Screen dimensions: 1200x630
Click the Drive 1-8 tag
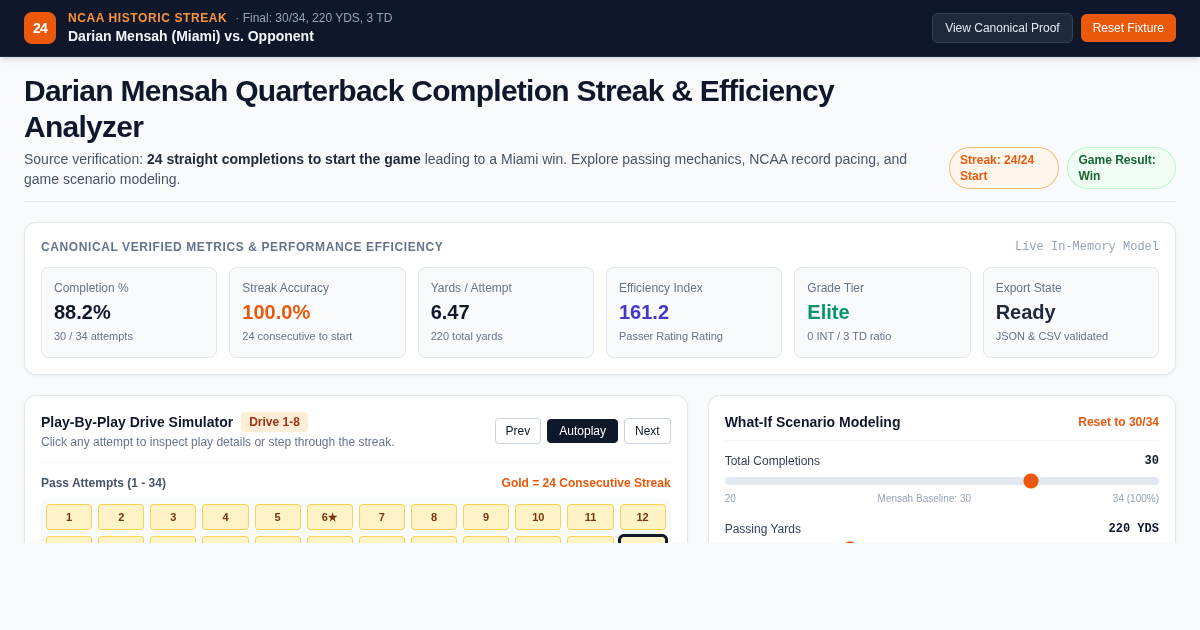point(274,422)
